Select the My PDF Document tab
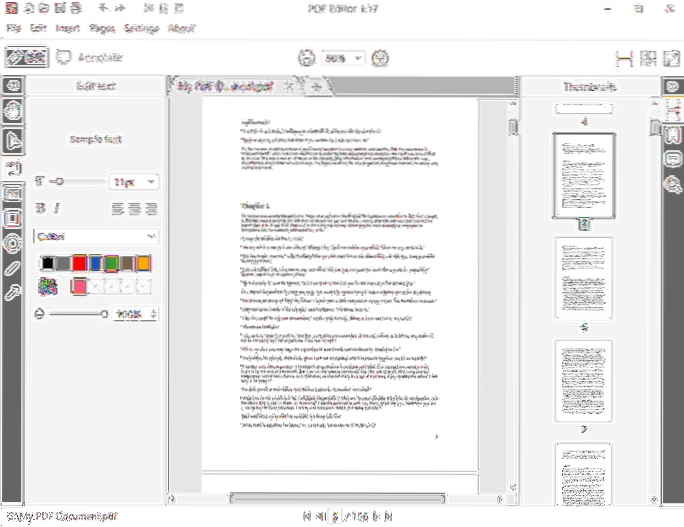Screen dimensions: 684x527 coord(226,86)
